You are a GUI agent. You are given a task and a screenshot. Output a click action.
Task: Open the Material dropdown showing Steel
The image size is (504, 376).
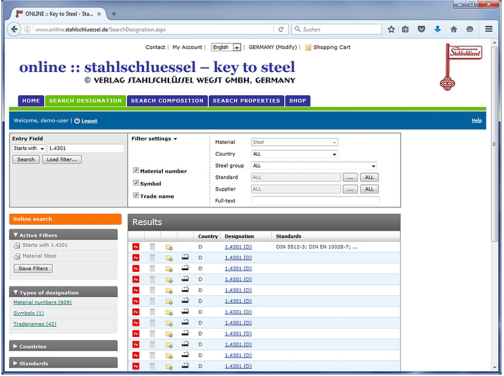[294, 142]
